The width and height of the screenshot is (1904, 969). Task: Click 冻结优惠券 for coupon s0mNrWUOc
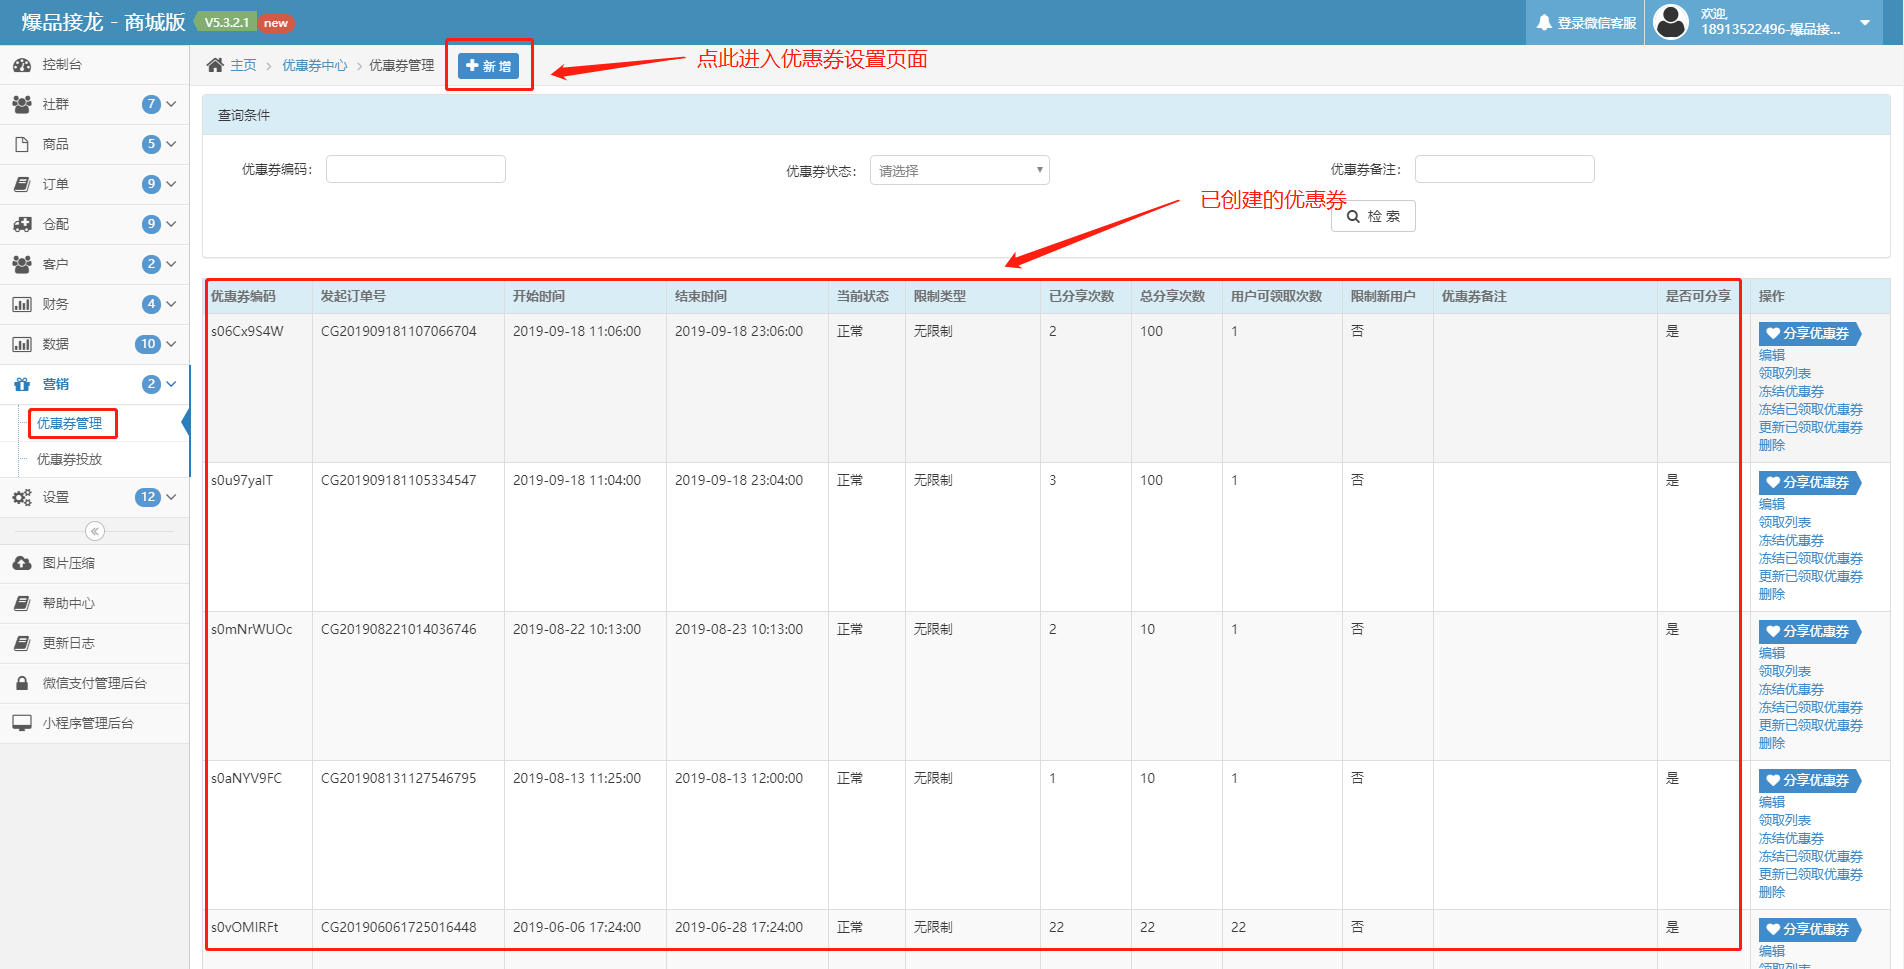coord(1791,689)
